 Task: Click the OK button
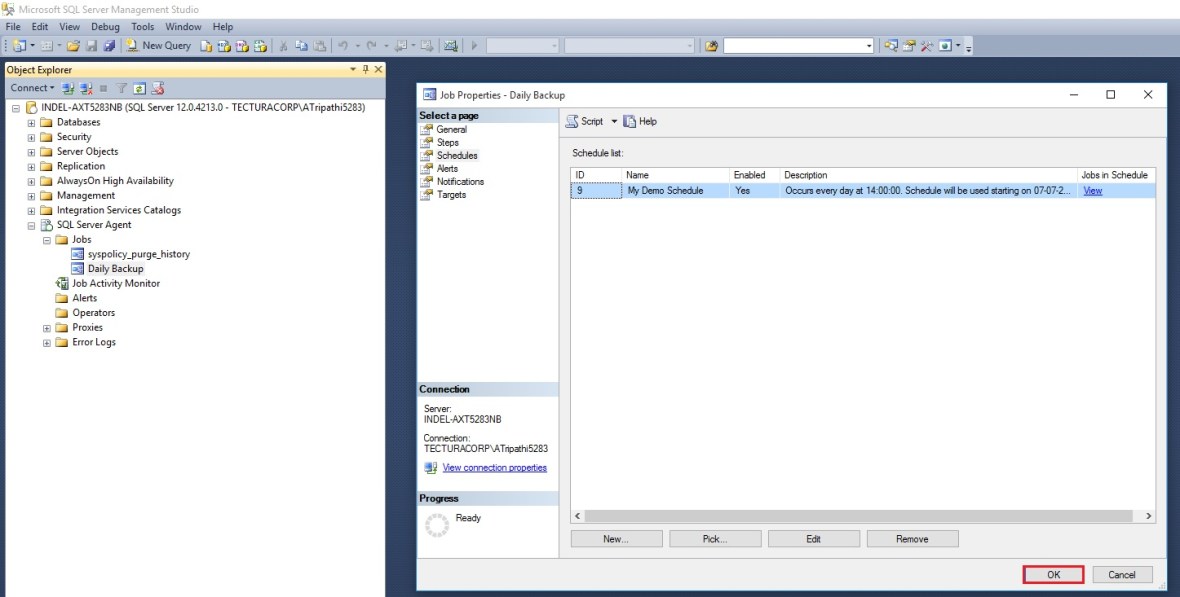click(x=1053, y=574)
